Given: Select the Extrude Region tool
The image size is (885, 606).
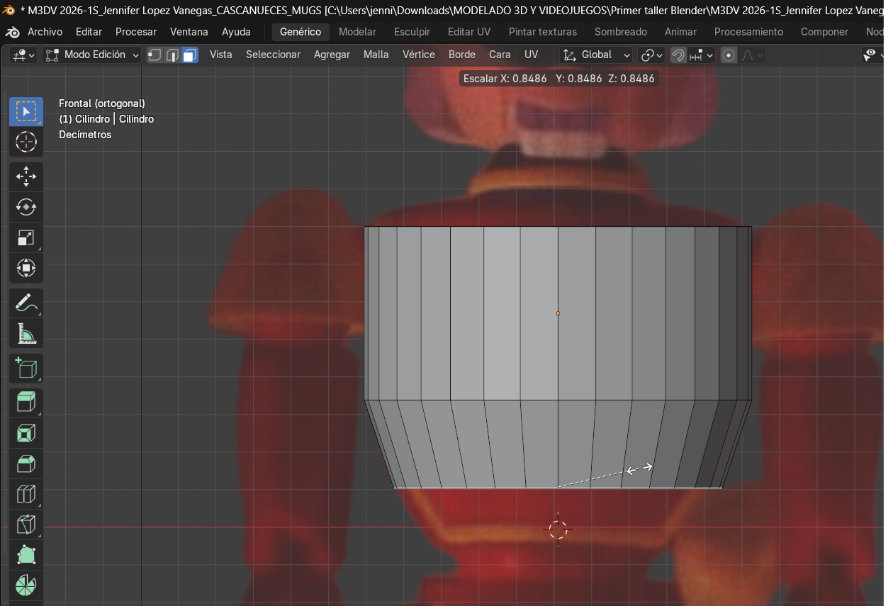Looking at the screenshot, I should pos(26,402).
